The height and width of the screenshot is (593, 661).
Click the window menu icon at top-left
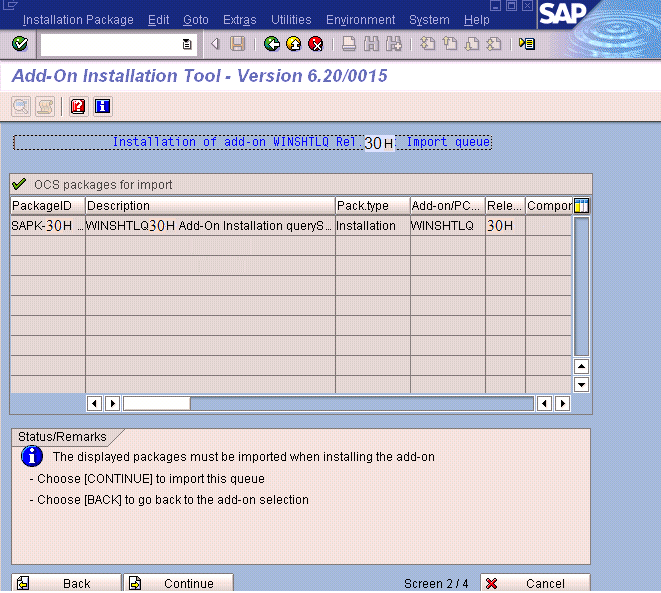[9, 5]
